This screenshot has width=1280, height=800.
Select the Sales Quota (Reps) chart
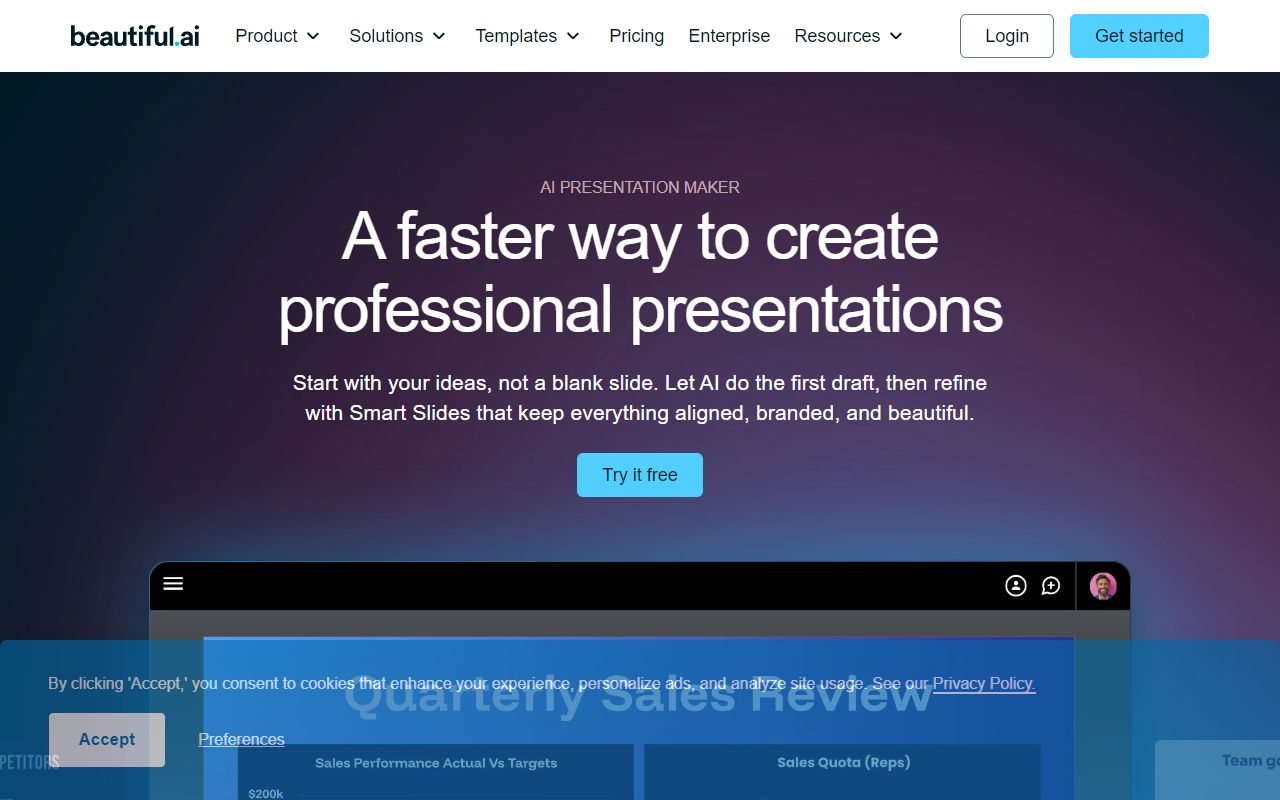[843, 770]
